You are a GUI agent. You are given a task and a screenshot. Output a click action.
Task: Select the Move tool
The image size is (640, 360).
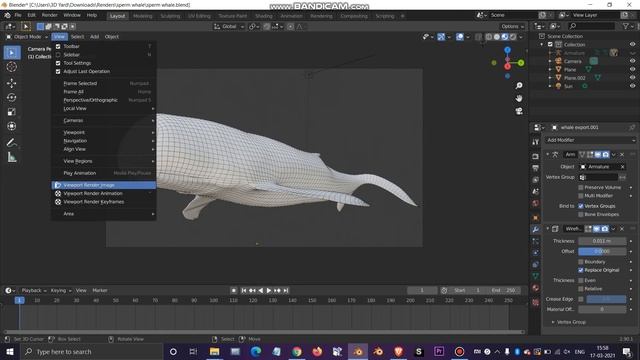coord(11,83)
